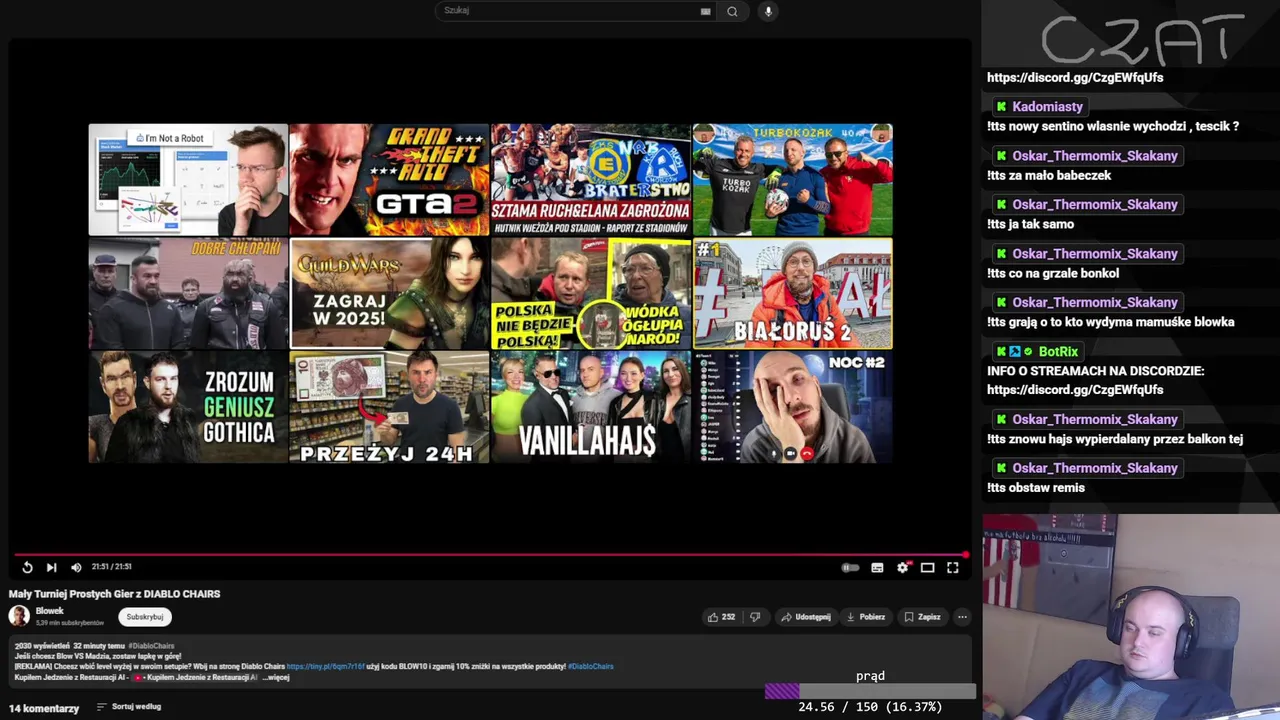
Task: Click Kick badge next to Kadomiasty
Action: 1001,107
